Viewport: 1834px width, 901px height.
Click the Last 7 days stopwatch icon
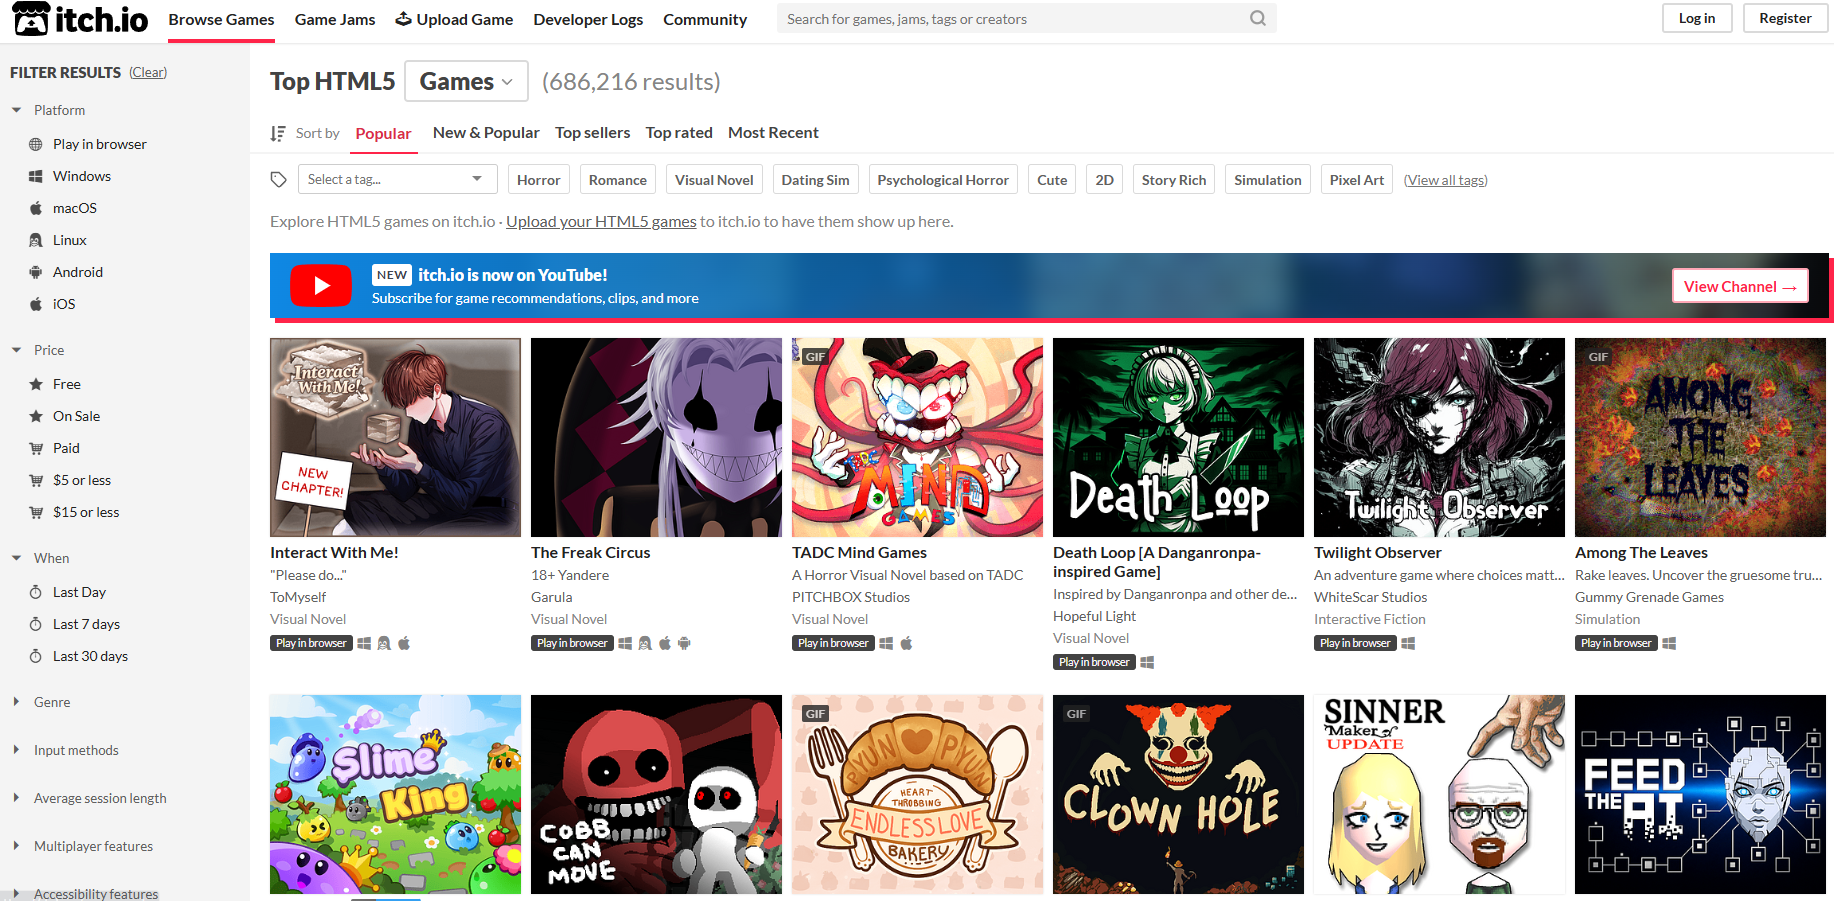tap(36, 624)
